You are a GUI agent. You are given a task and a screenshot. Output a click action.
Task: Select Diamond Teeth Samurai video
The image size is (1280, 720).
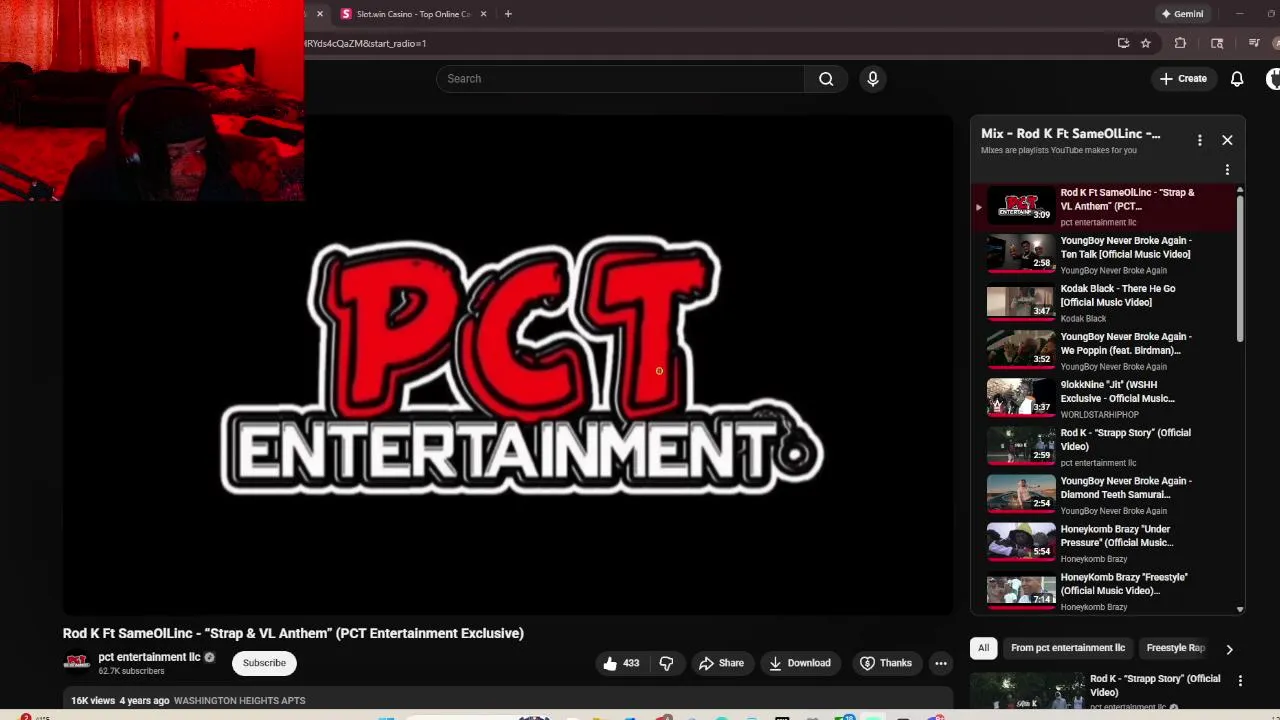pyautogui.click(x=1104, y=495)
